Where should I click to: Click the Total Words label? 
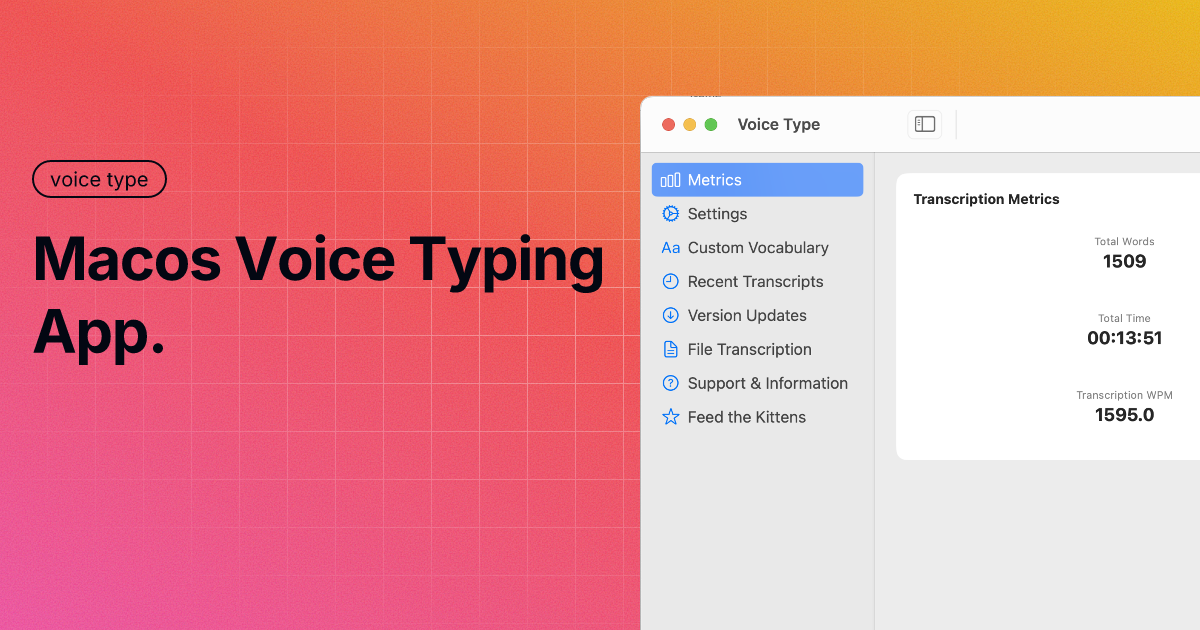click(1124, 241)
